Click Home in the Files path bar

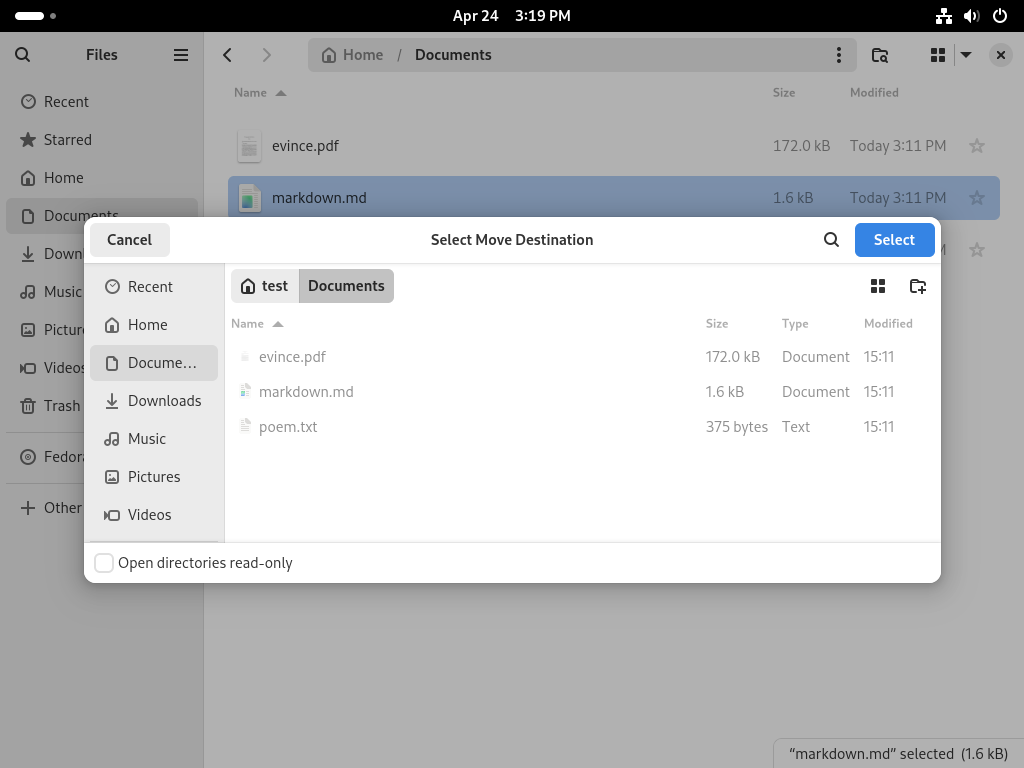point(352,55)
